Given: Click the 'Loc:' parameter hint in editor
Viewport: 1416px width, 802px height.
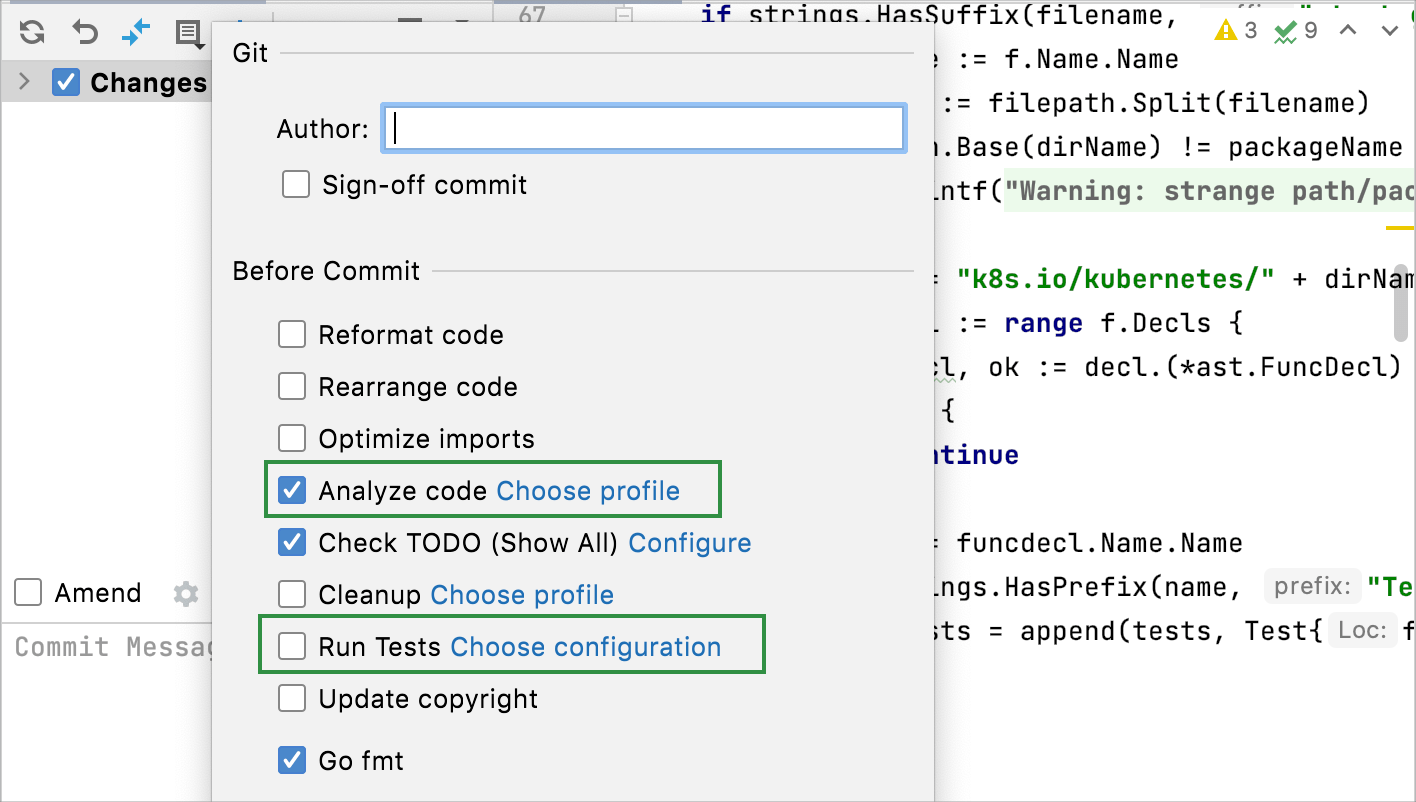Looking at the screenshot, I should (x=1361, y=631).
